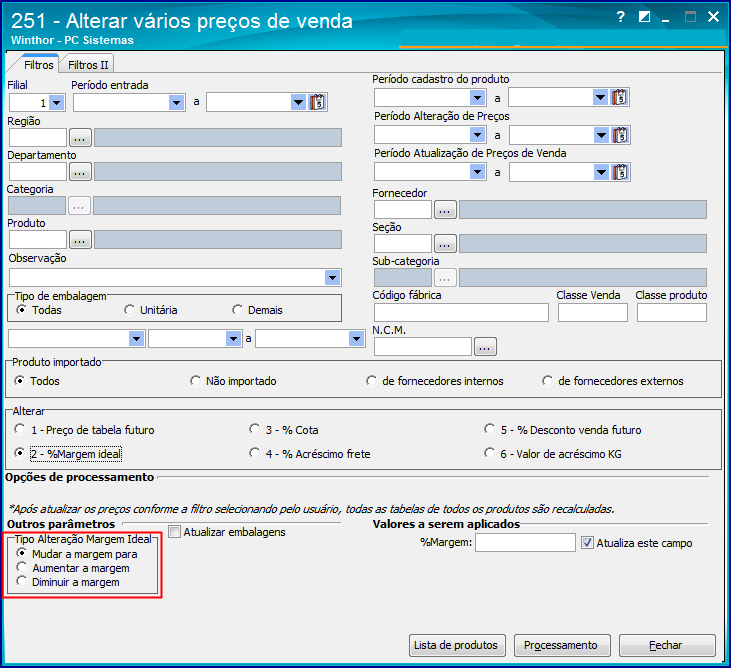Select Demais packaging type
Screen dimensions: 731x668
click(238, 310)
